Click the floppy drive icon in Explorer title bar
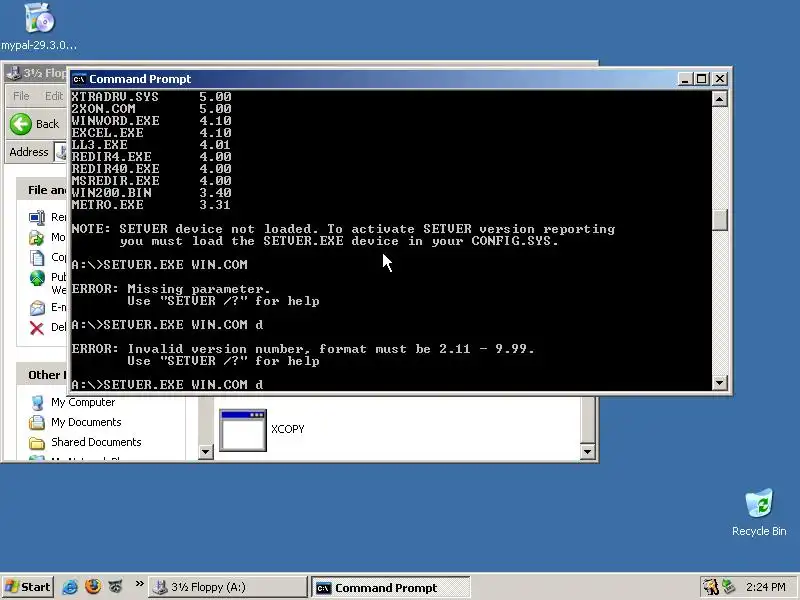The image size is (800, 600). pyautogui.click(x=13, y=73)
